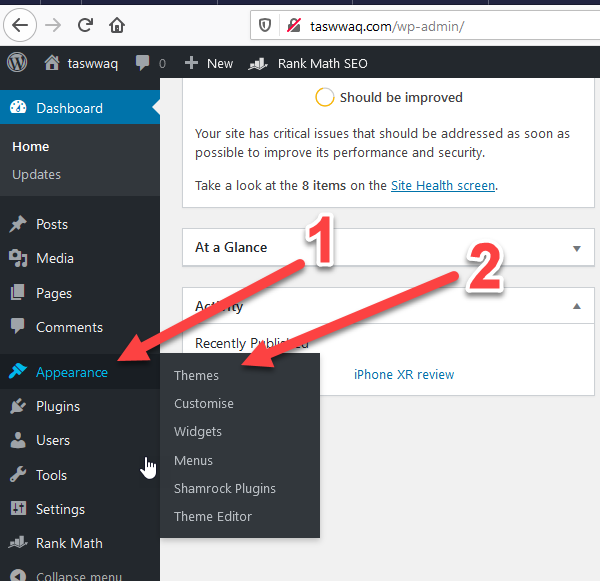Click the taswwaq site name in admin bar
This screenshot has width=600, height=581.
(93, 63)
